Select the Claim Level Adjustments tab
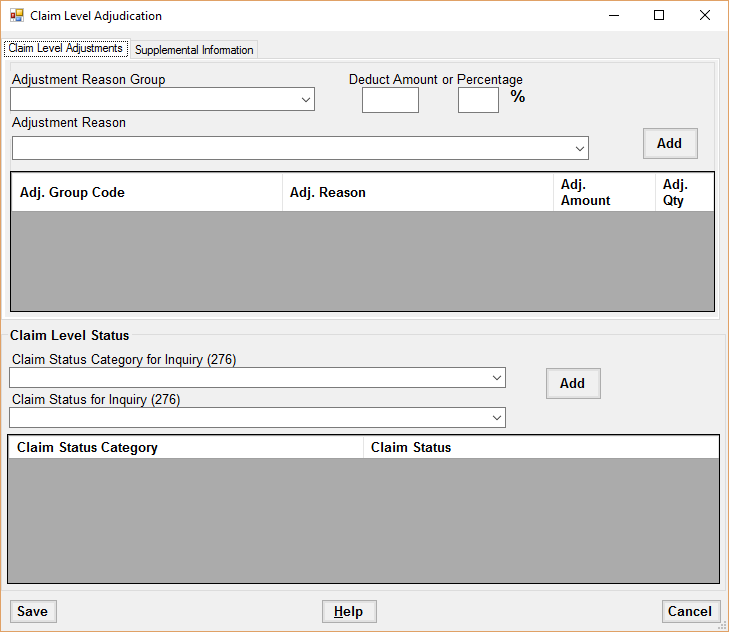Viewport: 729px width, 632px height. pyautogui.click(x=65, y=48)
